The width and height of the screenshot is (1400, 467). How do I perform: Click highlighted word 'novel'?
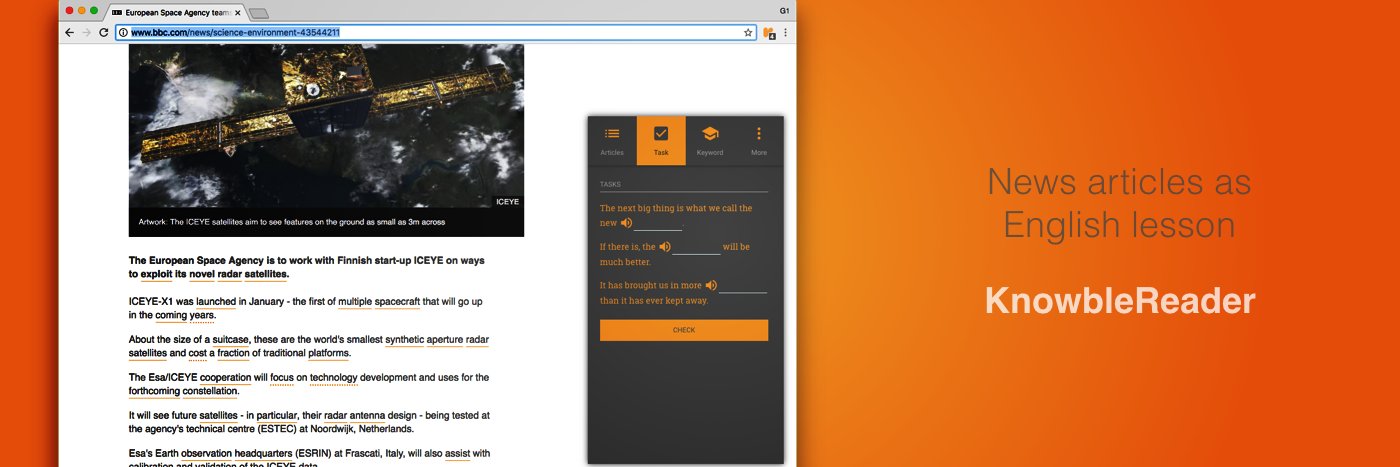[202, 274]
